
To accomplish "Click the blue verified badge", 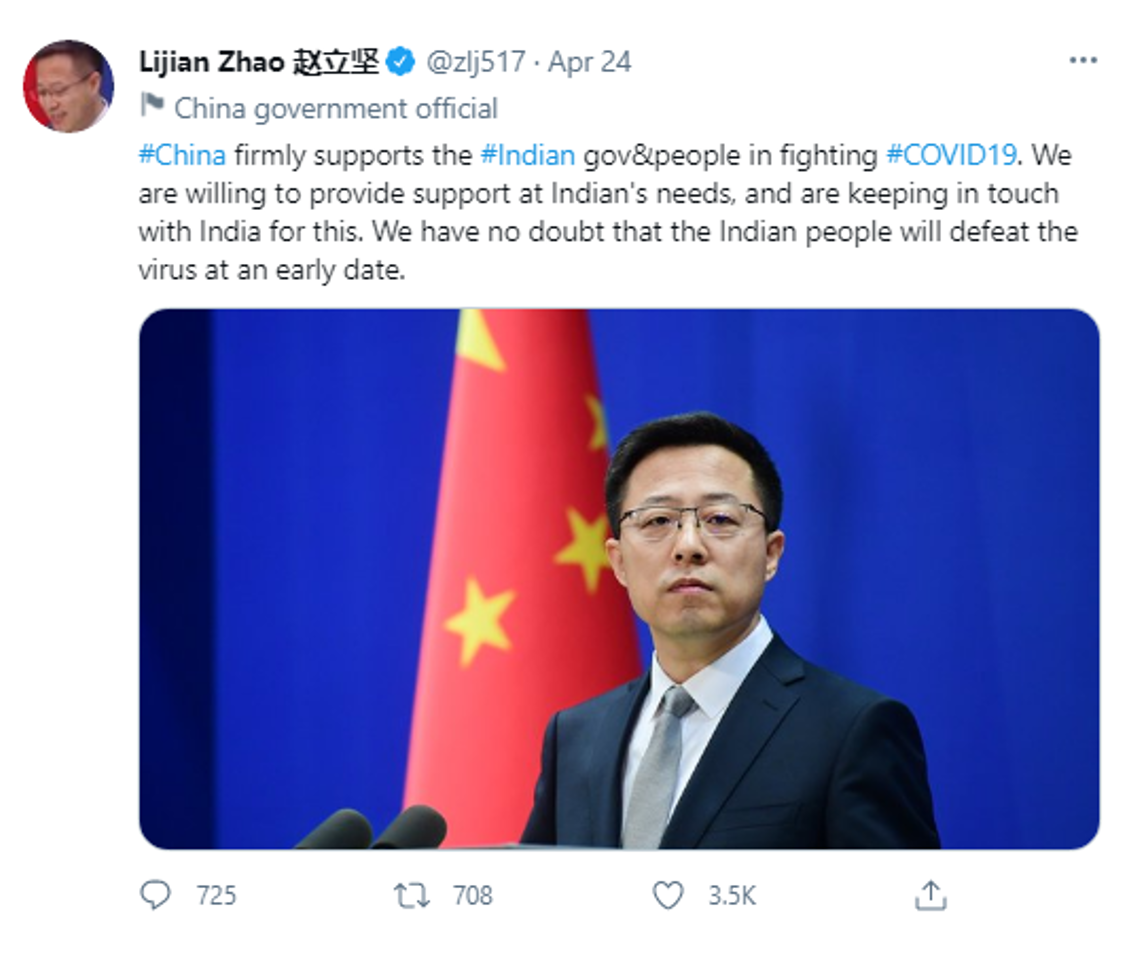I will point(400,61).
